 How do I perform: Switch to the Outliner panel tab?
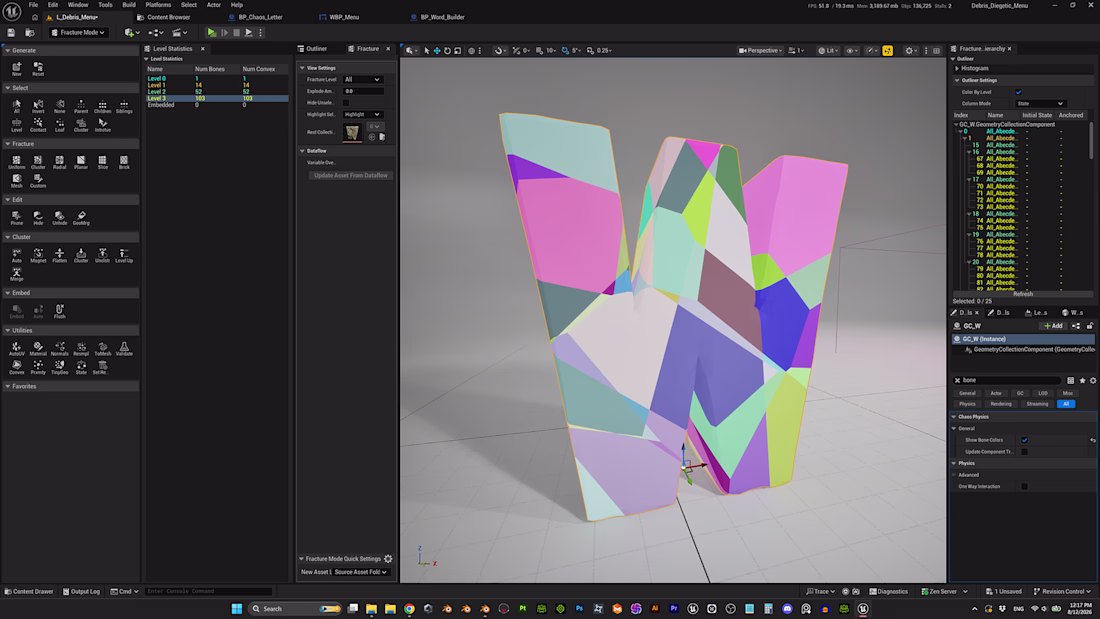pos(316,49)
